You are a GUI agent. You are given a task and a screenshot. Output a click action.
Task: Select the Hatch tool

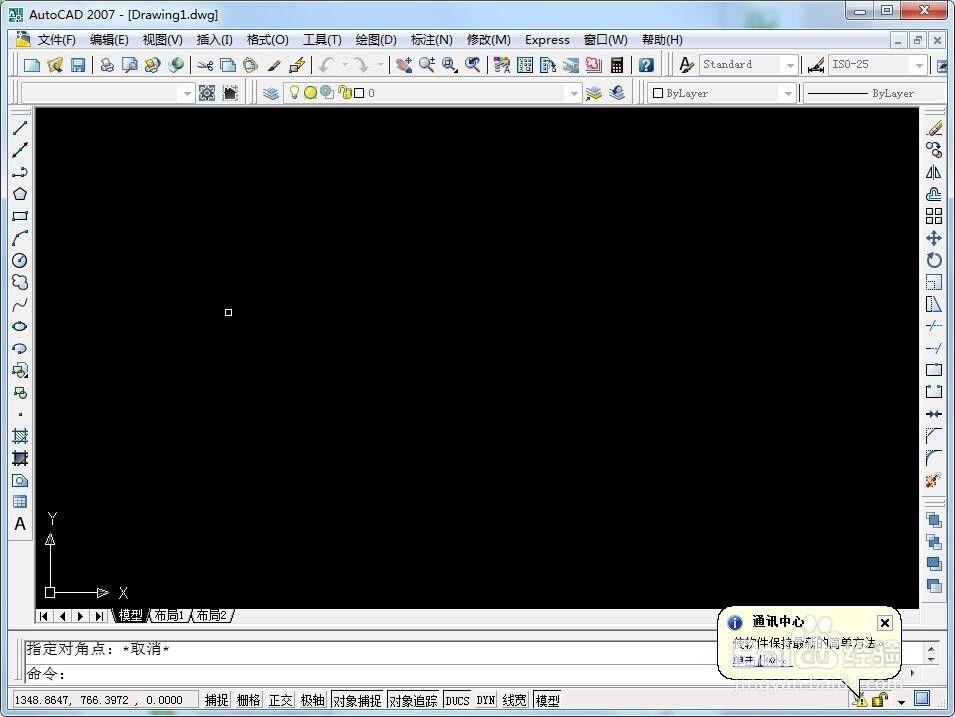(x=19, y=436)
